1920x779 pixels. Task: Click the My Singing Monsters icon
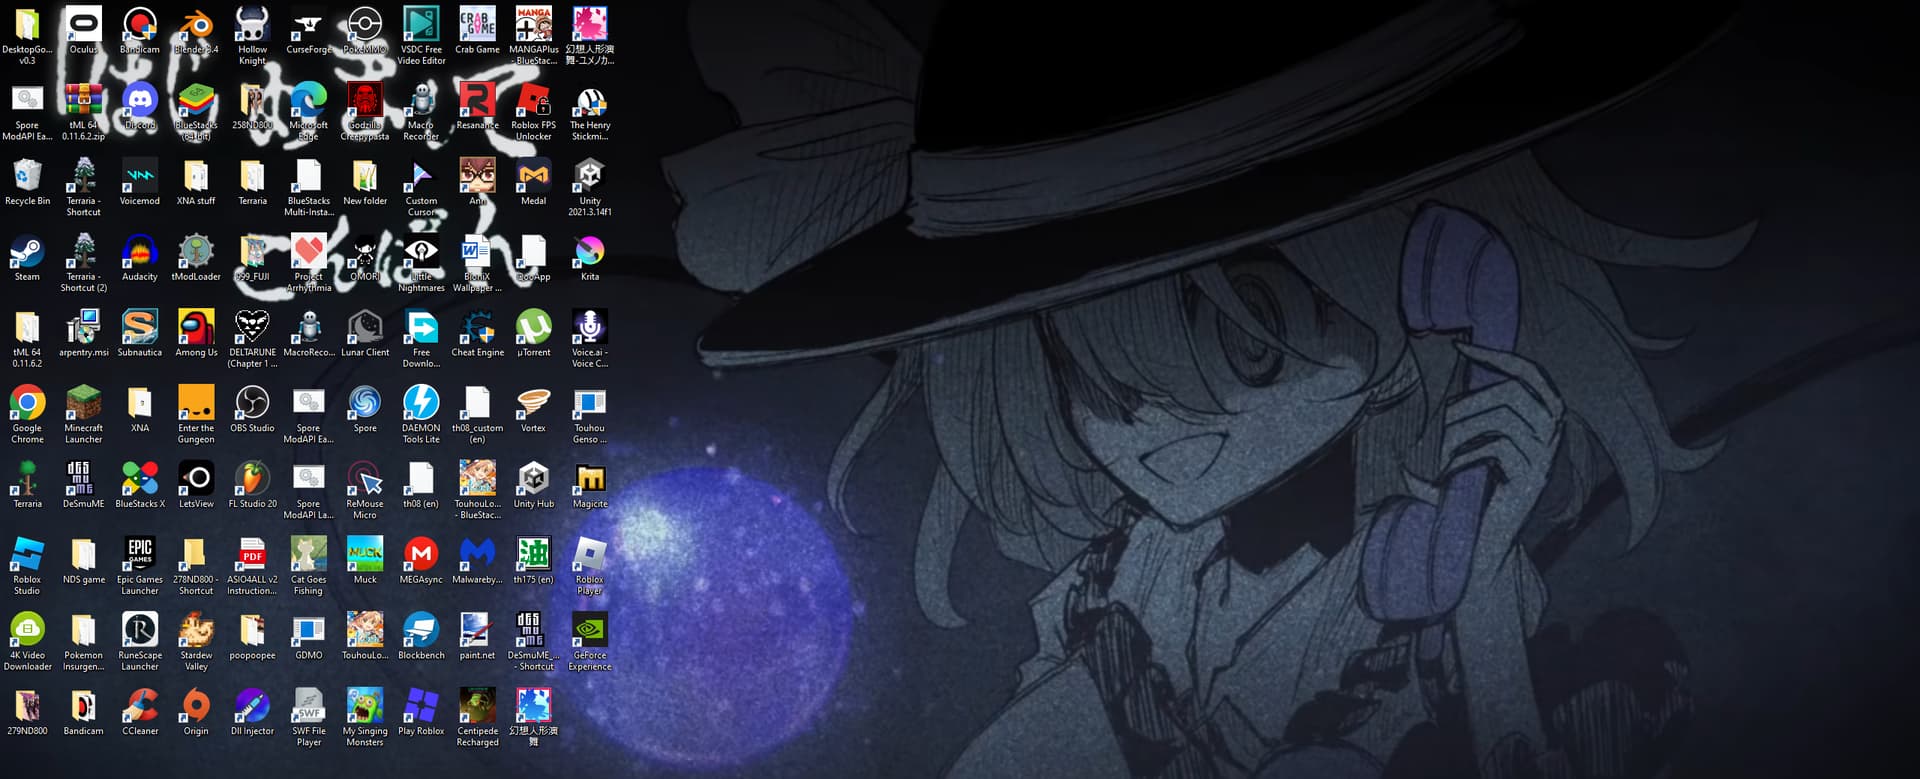pyautogui.click(x=365, y=706)
